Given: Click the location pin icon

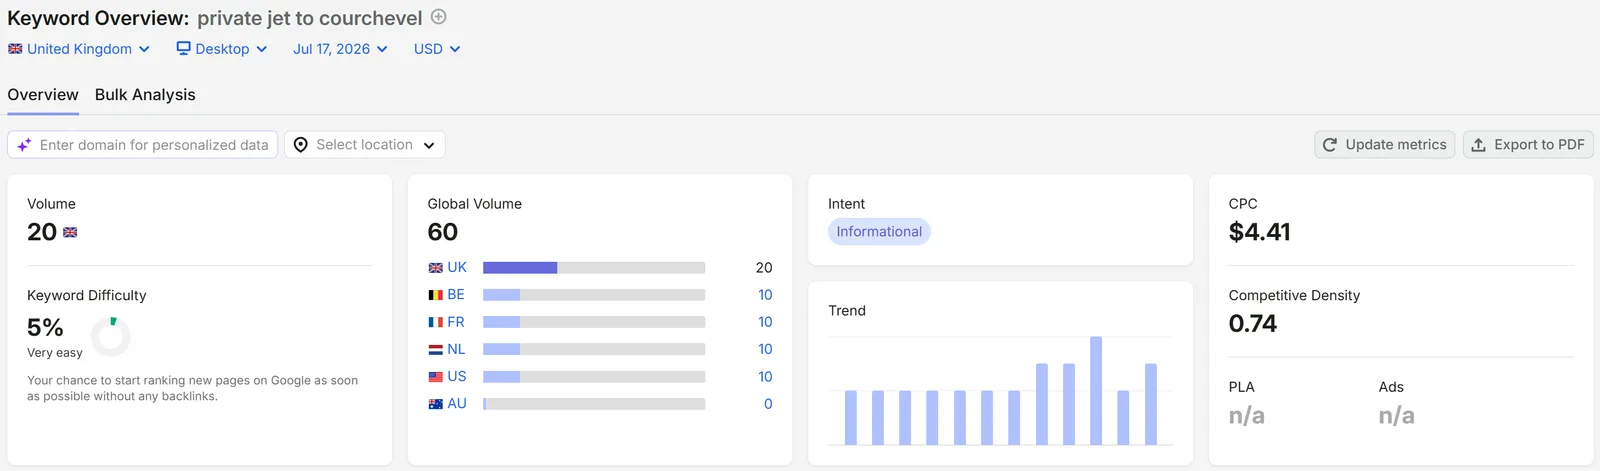Looking at the screenshot, I should click(300, 145).
